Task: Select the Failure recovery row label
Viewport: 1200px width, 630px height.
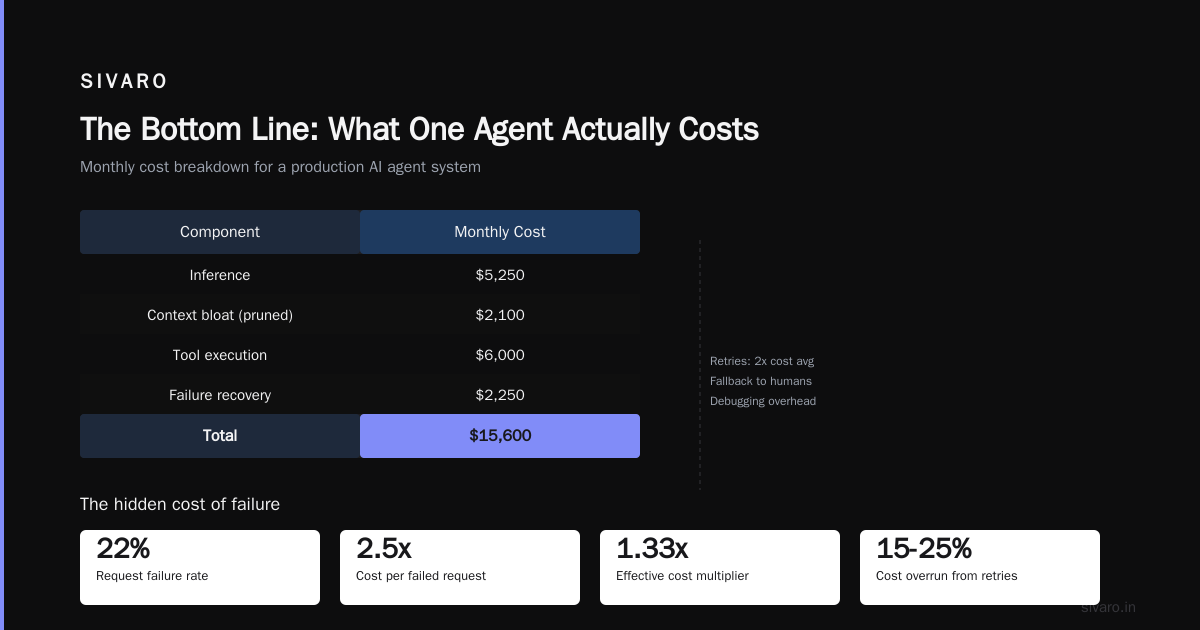Action: (x=220, y=395)
